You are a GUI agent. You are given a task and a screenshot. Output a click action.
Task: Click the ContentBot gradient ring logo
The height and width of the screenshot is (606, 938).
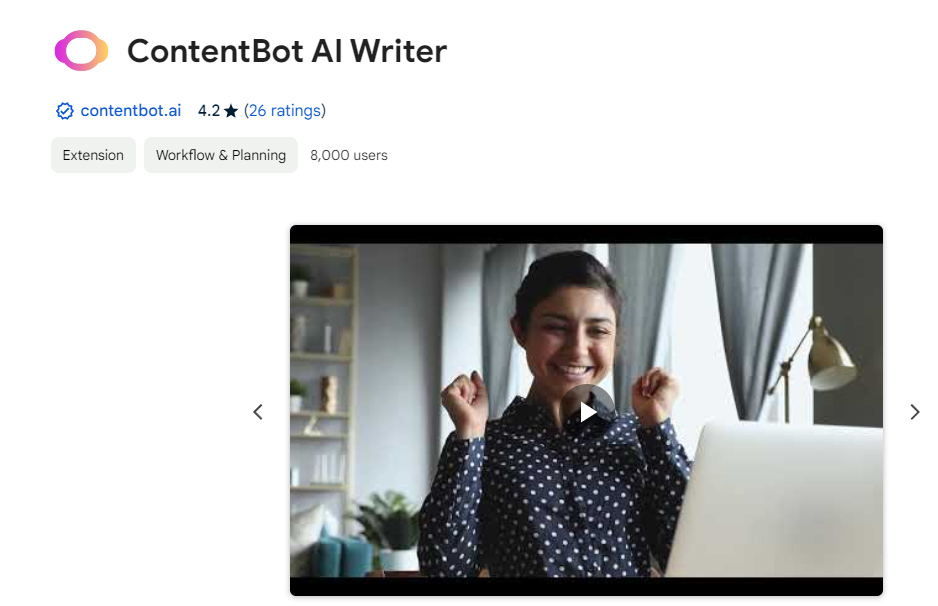click(x=81, y=50)
